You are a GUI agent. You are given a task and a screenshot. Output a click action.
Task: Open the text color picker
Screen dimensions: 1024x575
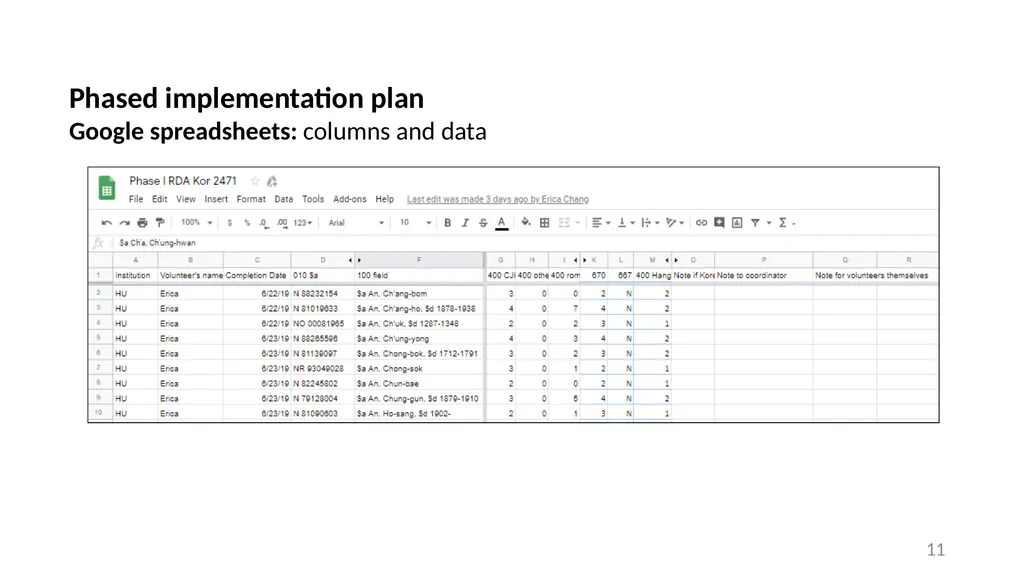tap(502, 223)
